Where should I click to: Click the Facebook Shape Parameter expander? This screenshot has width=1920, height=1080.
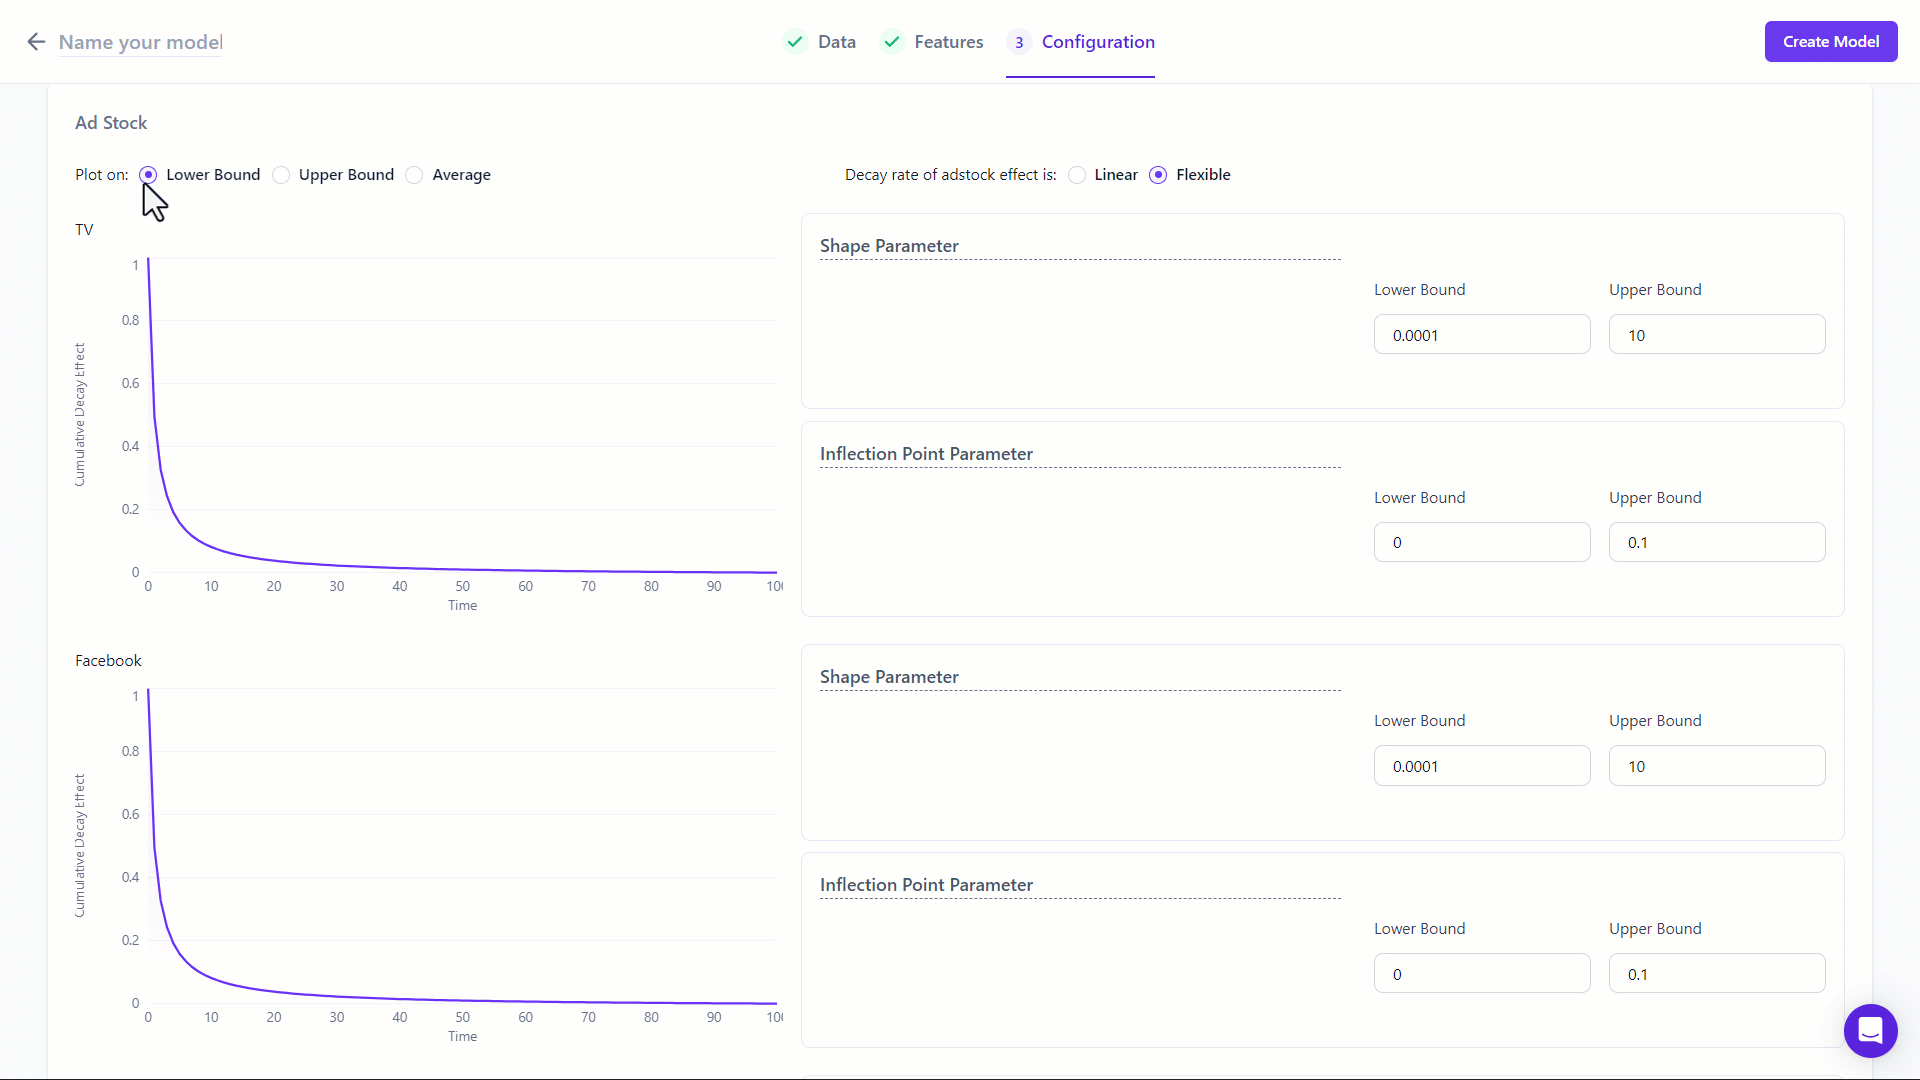pos(889,676)
